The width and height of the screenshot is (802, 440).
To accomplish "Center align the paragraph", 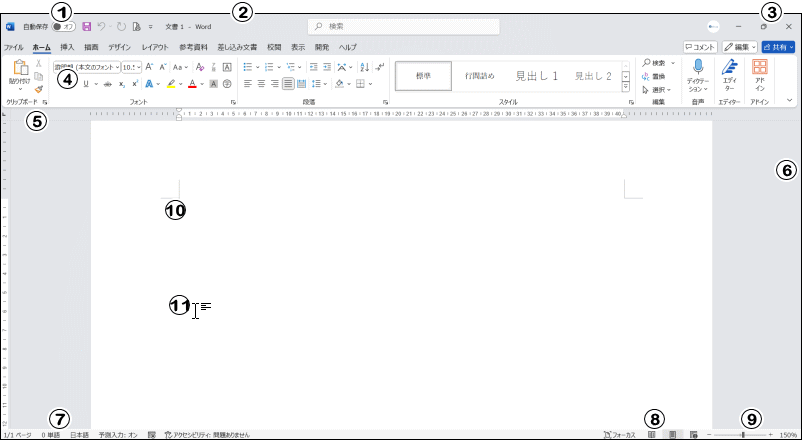I will (x=261, y=84).
